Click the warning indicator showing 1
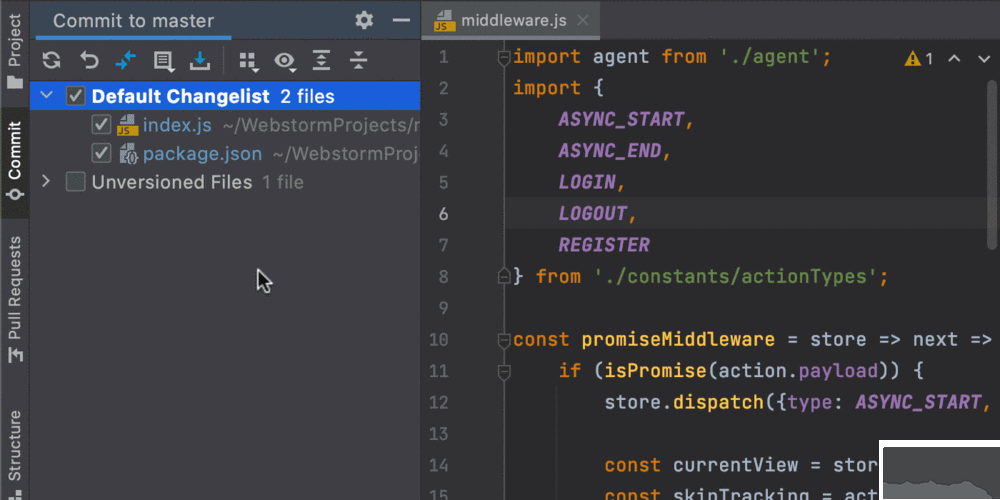This screenshot has height=500, width=1000. 919,59
